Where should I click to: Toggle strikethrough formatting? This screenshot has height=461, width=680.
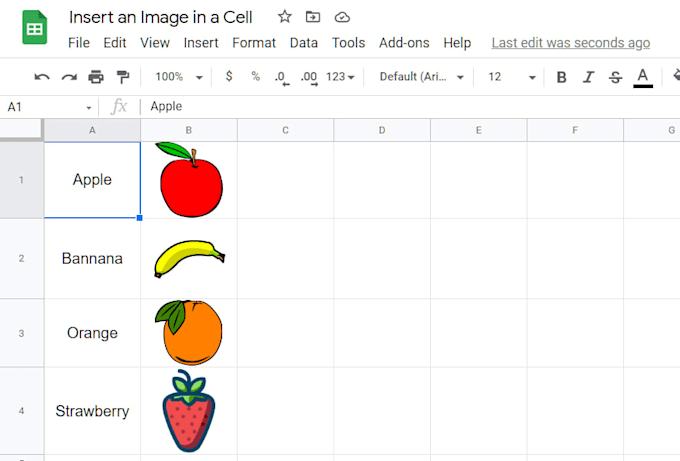pos(615,78)
